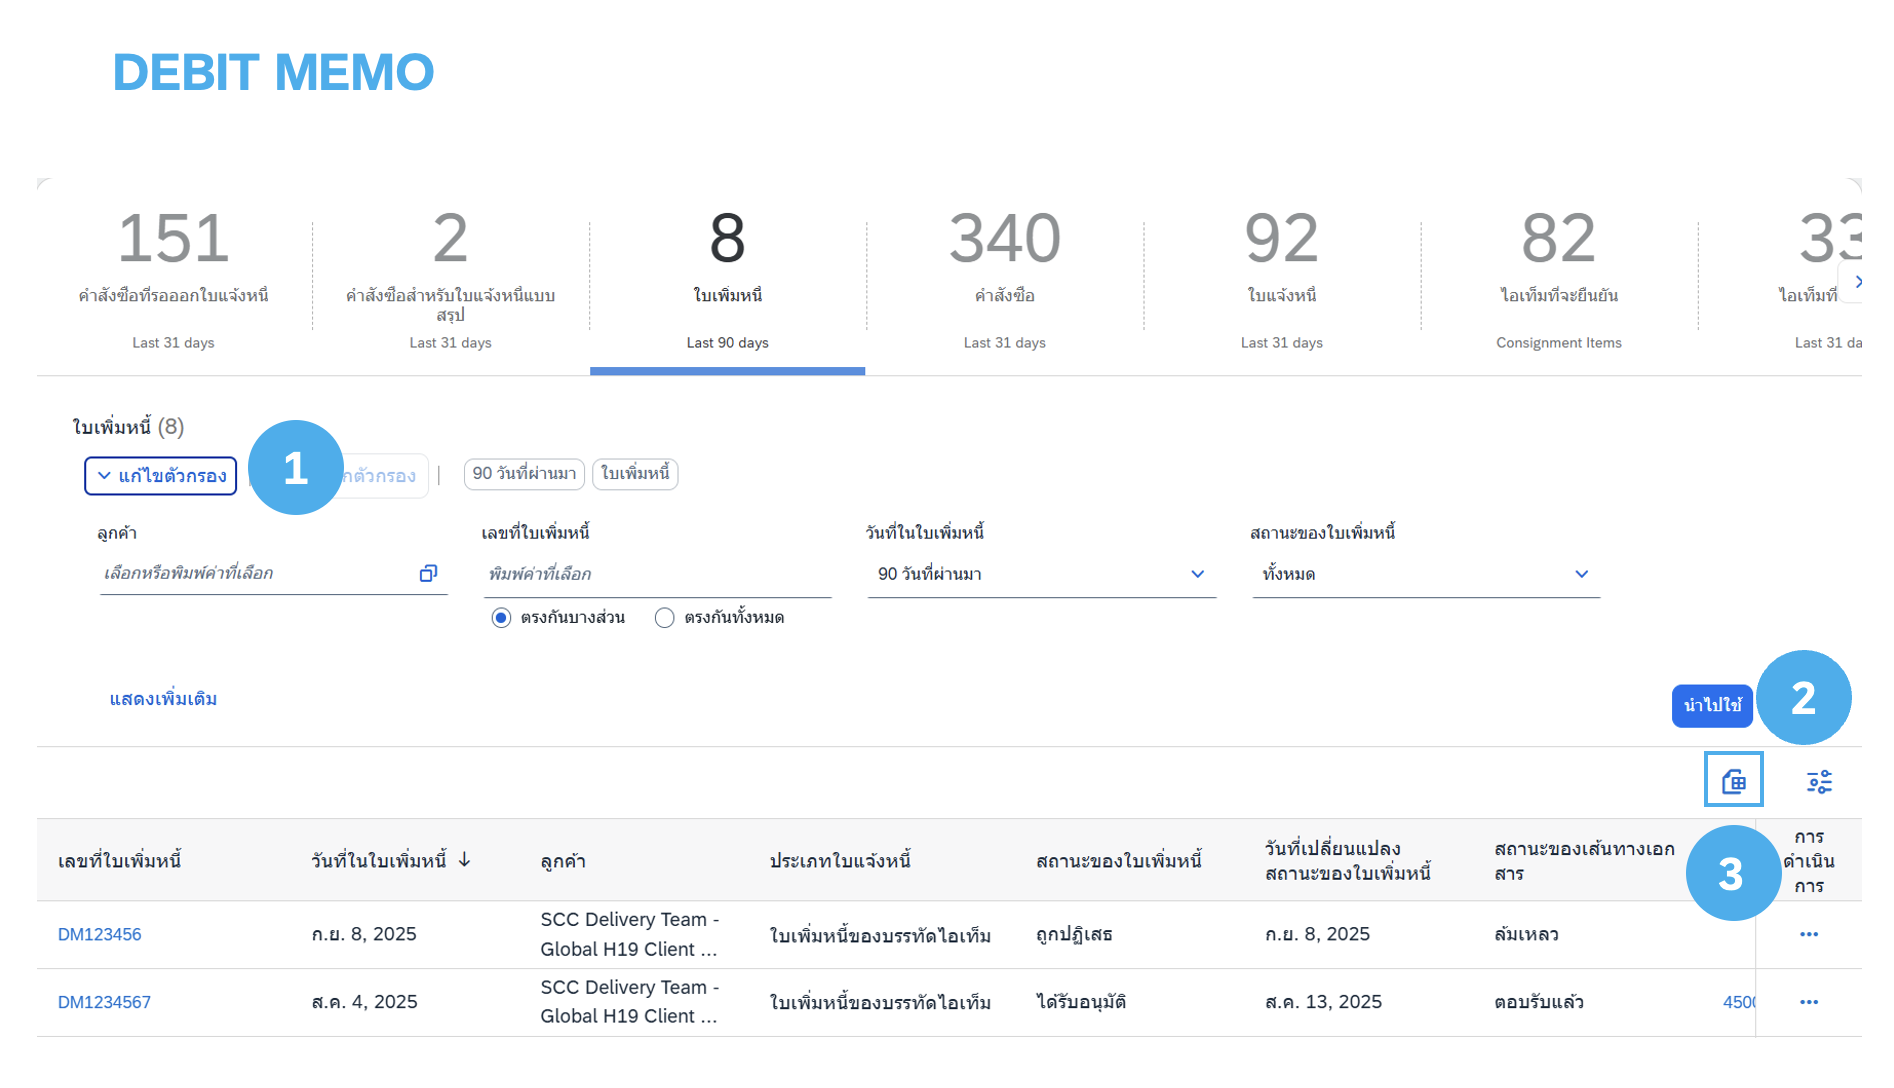Collapse the แก้ไขตัวกรอง filter panel
Viewport: 1894px width, 1088px height.
pos(161,476)
